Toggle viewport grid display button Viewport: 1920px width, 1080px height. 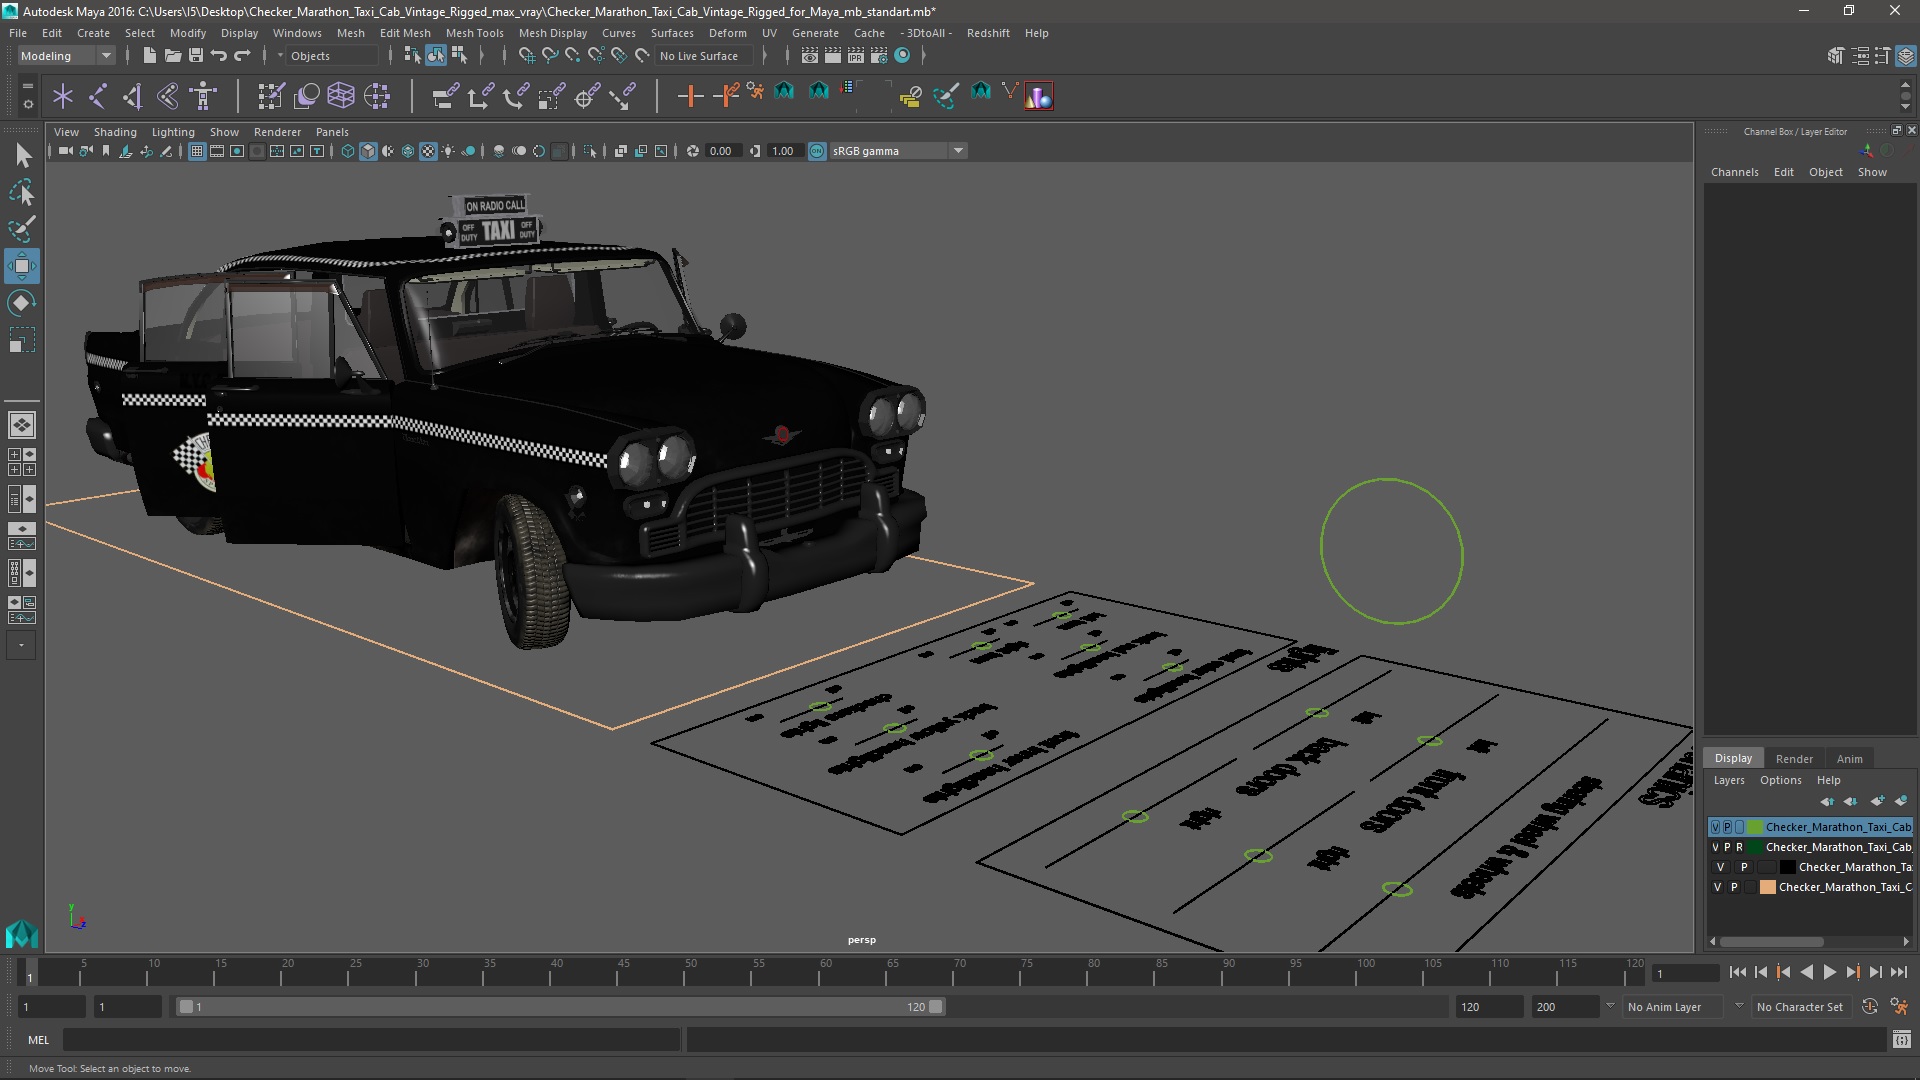pyautogui.click(x=197, y=151)
